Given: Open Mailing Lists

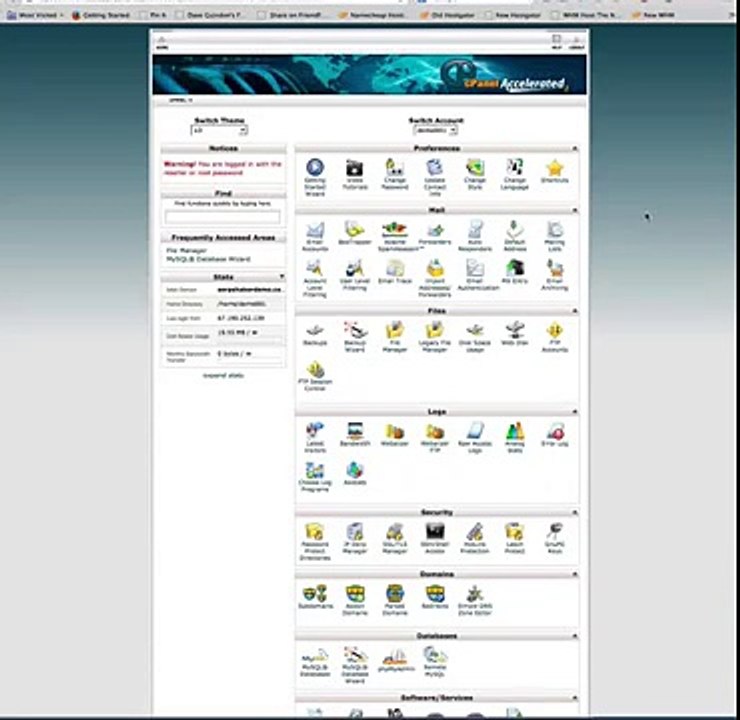Looking at the screenshot, I should 555,230.
